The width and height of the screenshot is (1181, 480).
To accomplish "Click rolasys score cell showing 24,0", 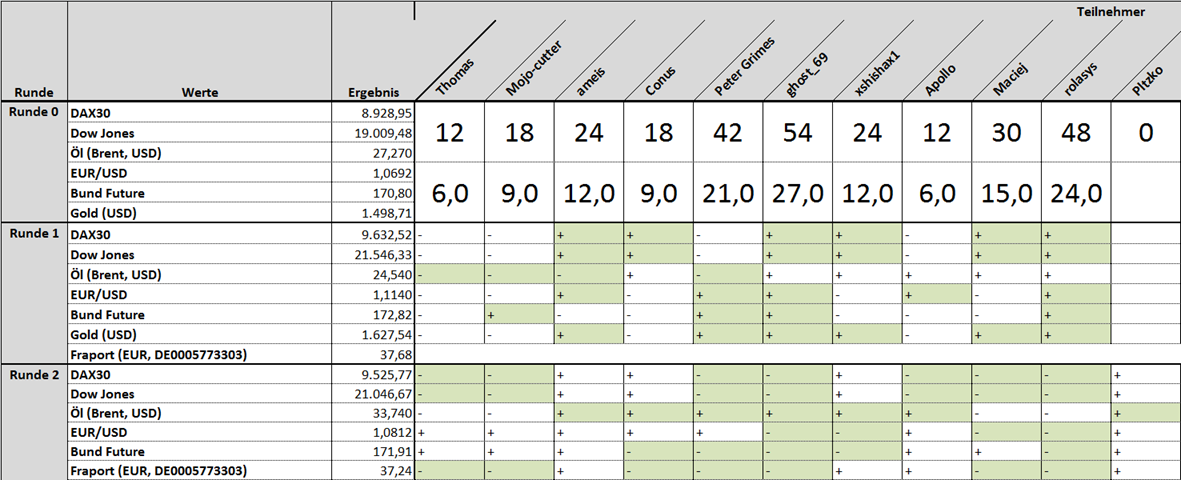I will click(1076, 193).
